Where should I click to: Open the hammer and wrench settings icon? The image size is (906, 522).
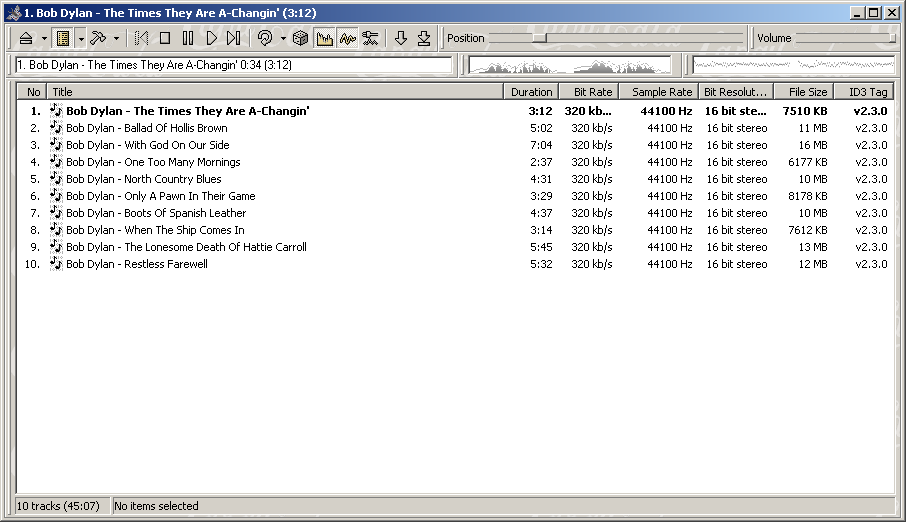98,38
